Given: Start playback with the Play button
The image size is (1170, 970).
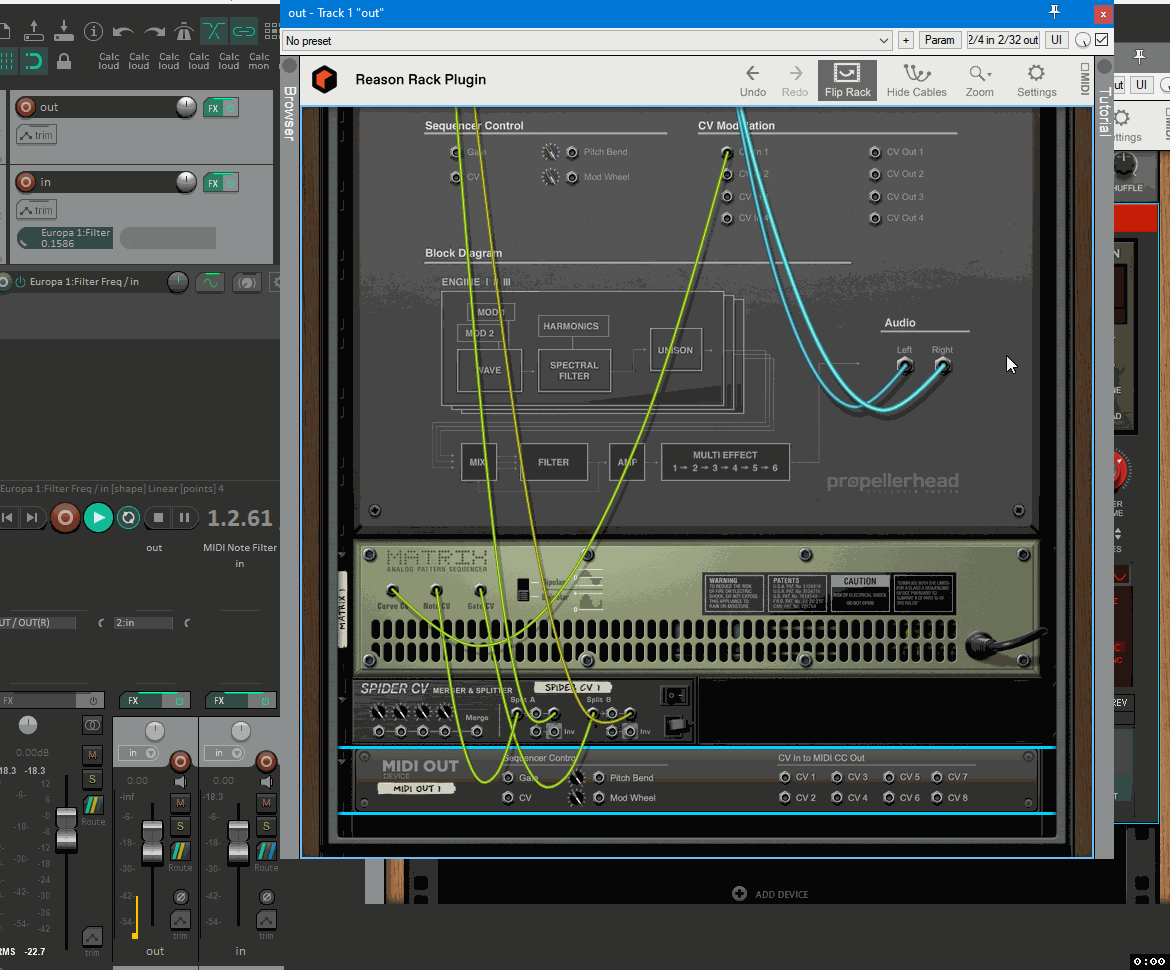Looking at the screenshot, I should (98, 517).
